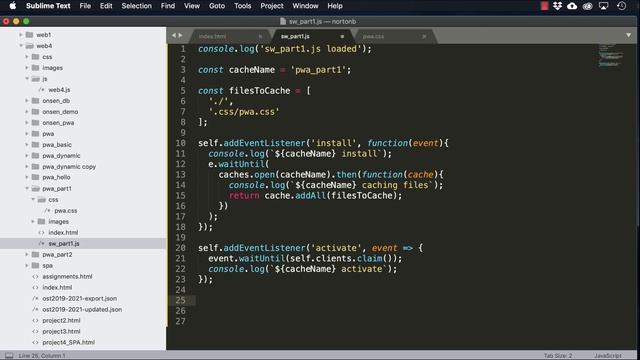Click the Time Machine menu bar icon
This screenshot has width=640, height=360.
[621, 6]
